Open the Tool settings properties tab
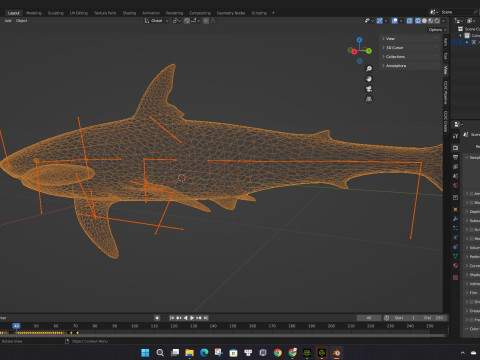This screenshot has width=480, height=360. click(x=455, y=136)
